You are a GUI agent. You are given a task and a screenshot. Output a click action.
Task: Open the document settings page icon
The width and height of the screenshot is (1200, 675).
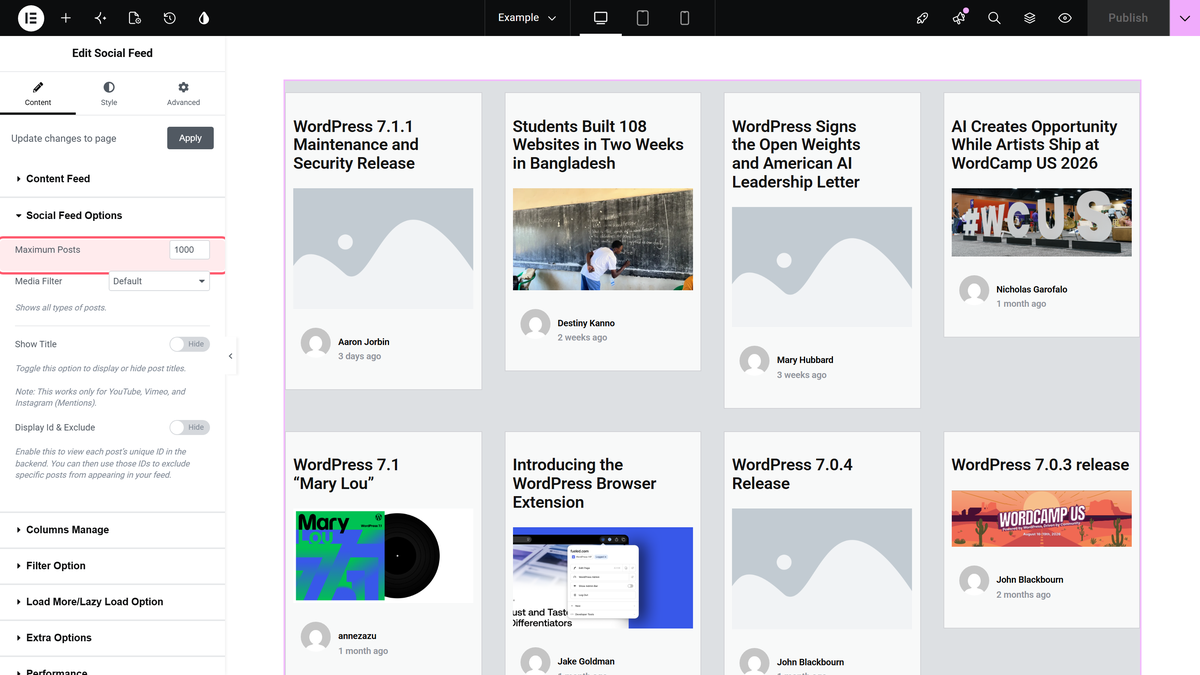click(135, 18)
